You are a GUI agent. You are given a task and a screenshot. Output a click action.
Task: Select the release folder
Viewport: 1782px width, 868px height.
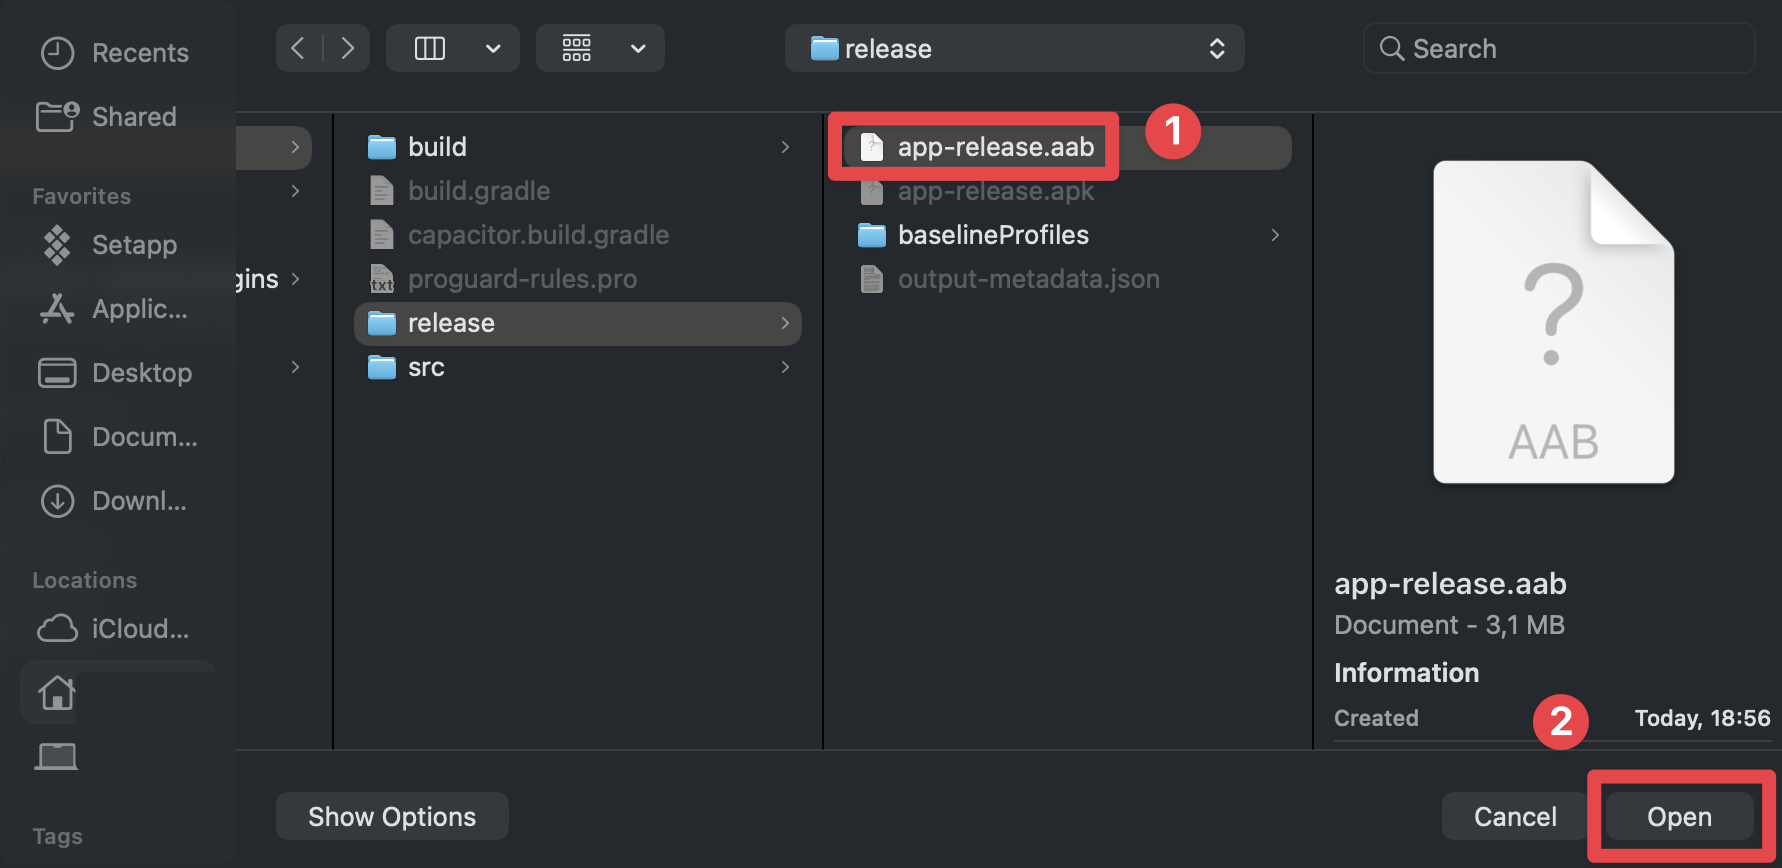coord(577,323)
